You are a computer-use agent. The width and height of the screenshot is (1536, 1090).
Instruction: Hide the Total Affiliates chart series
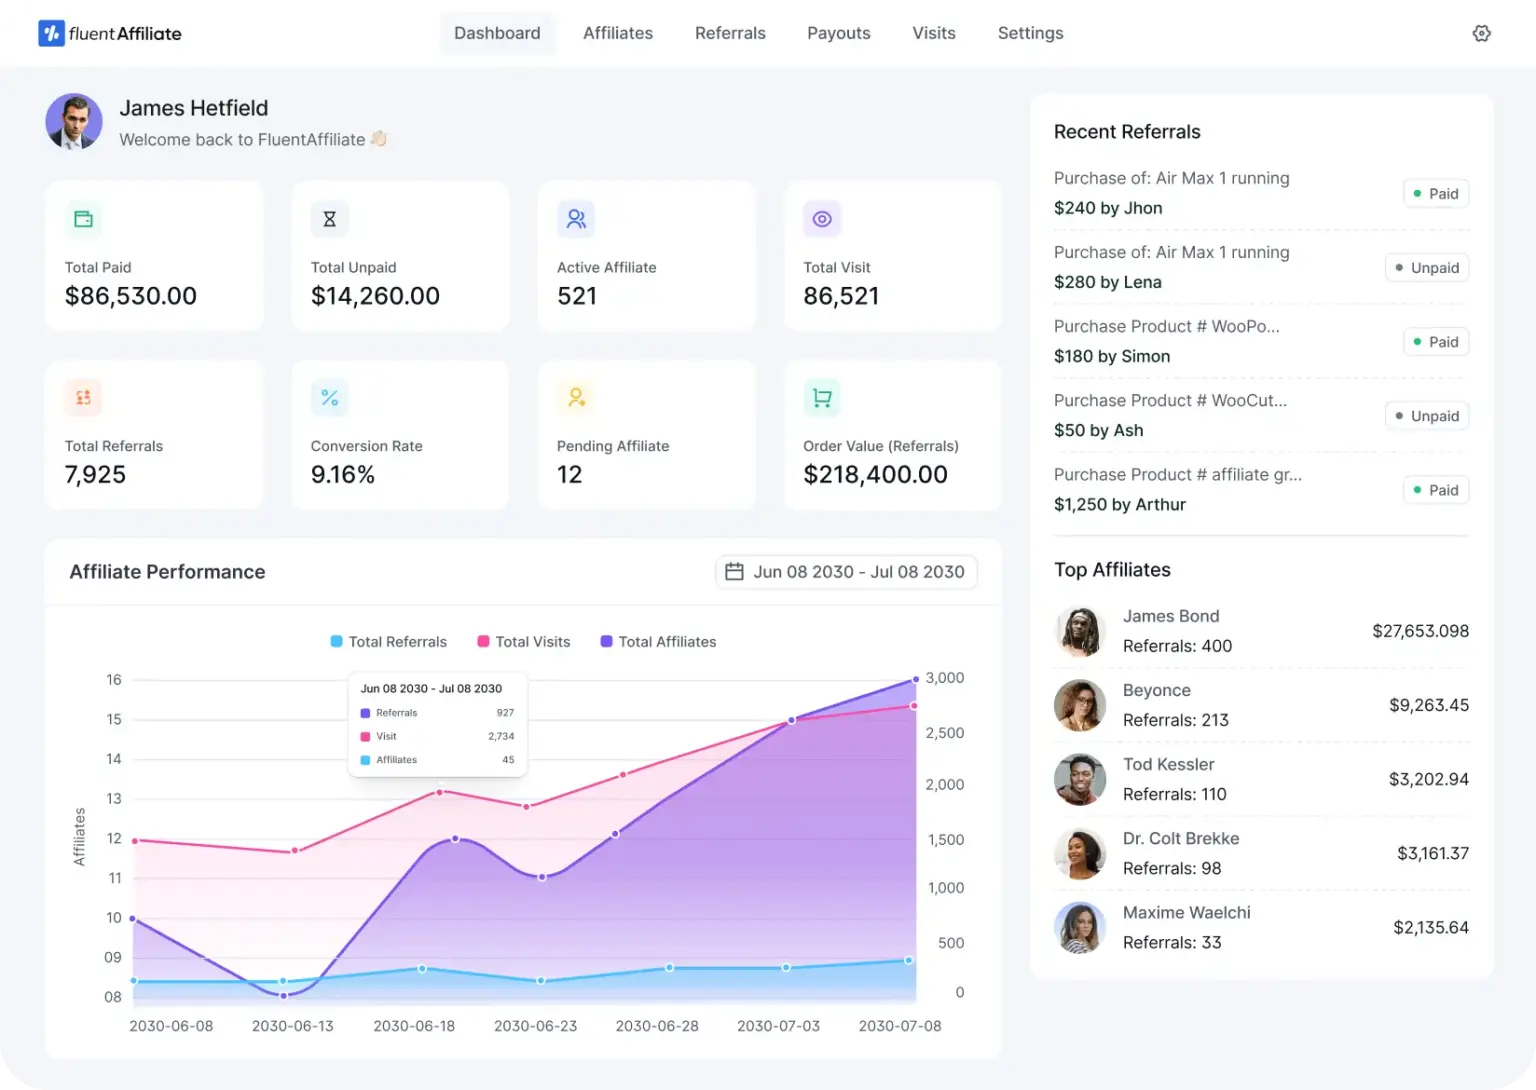(657, 641)
